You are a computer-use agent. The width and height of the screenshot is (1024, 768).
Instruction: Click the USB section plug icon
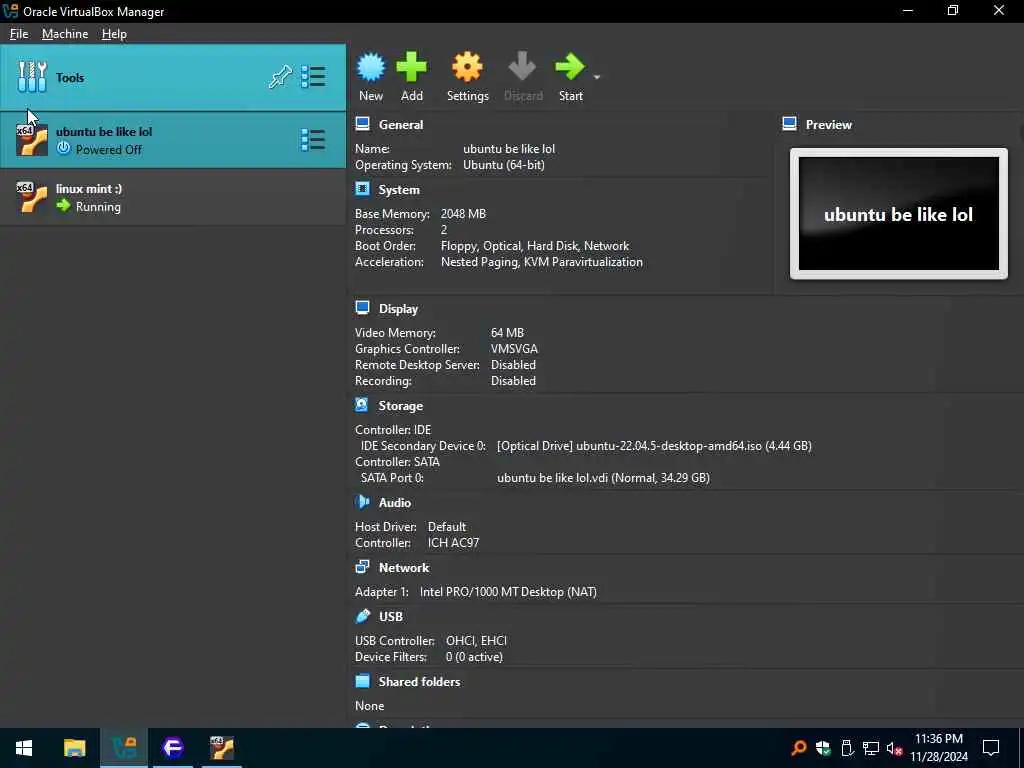(x=362, y=616)
